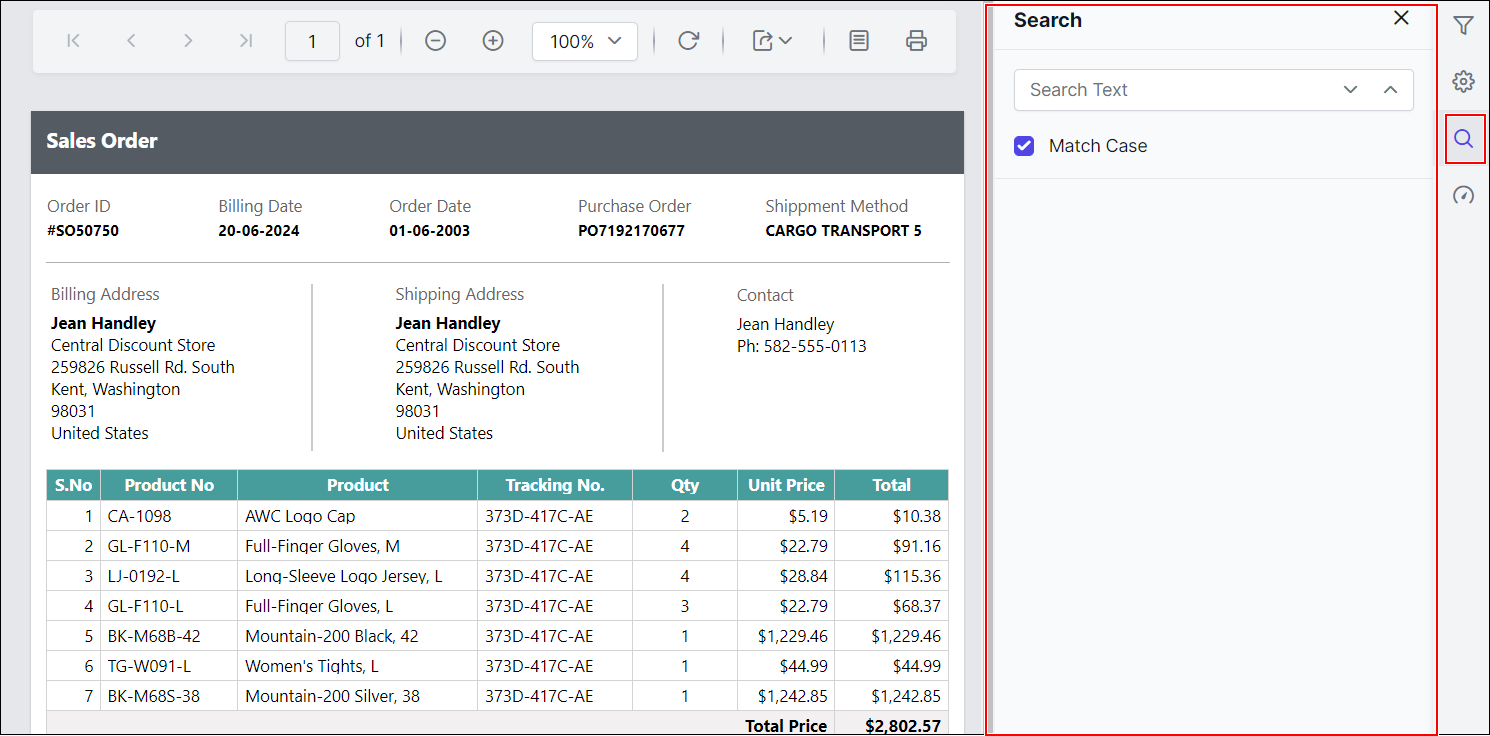
Task: Go to the last page of the report
Action: pos(246,41)
